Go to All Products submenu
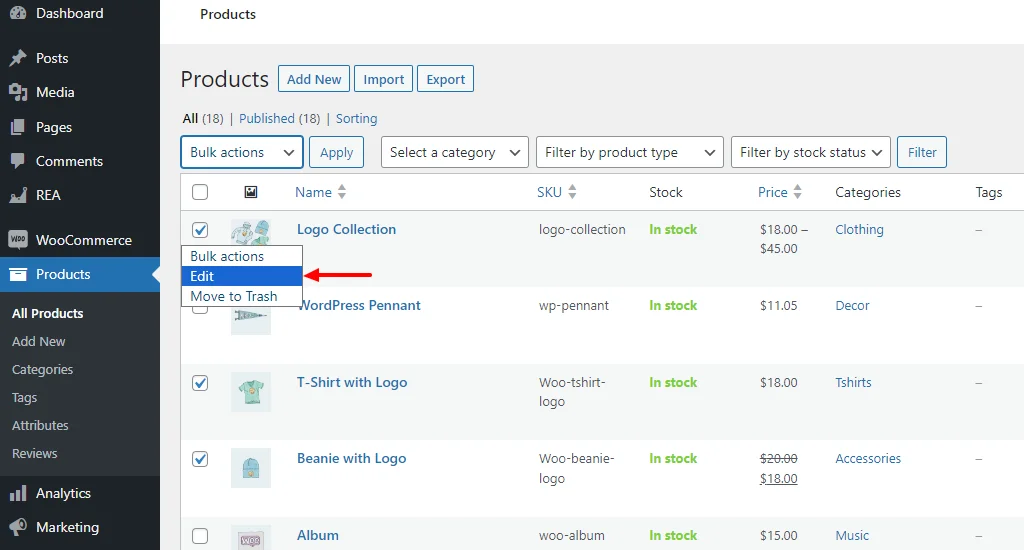Image resolution: width=1024 pixels, height=550 pixels. click(x=48, y=314)
